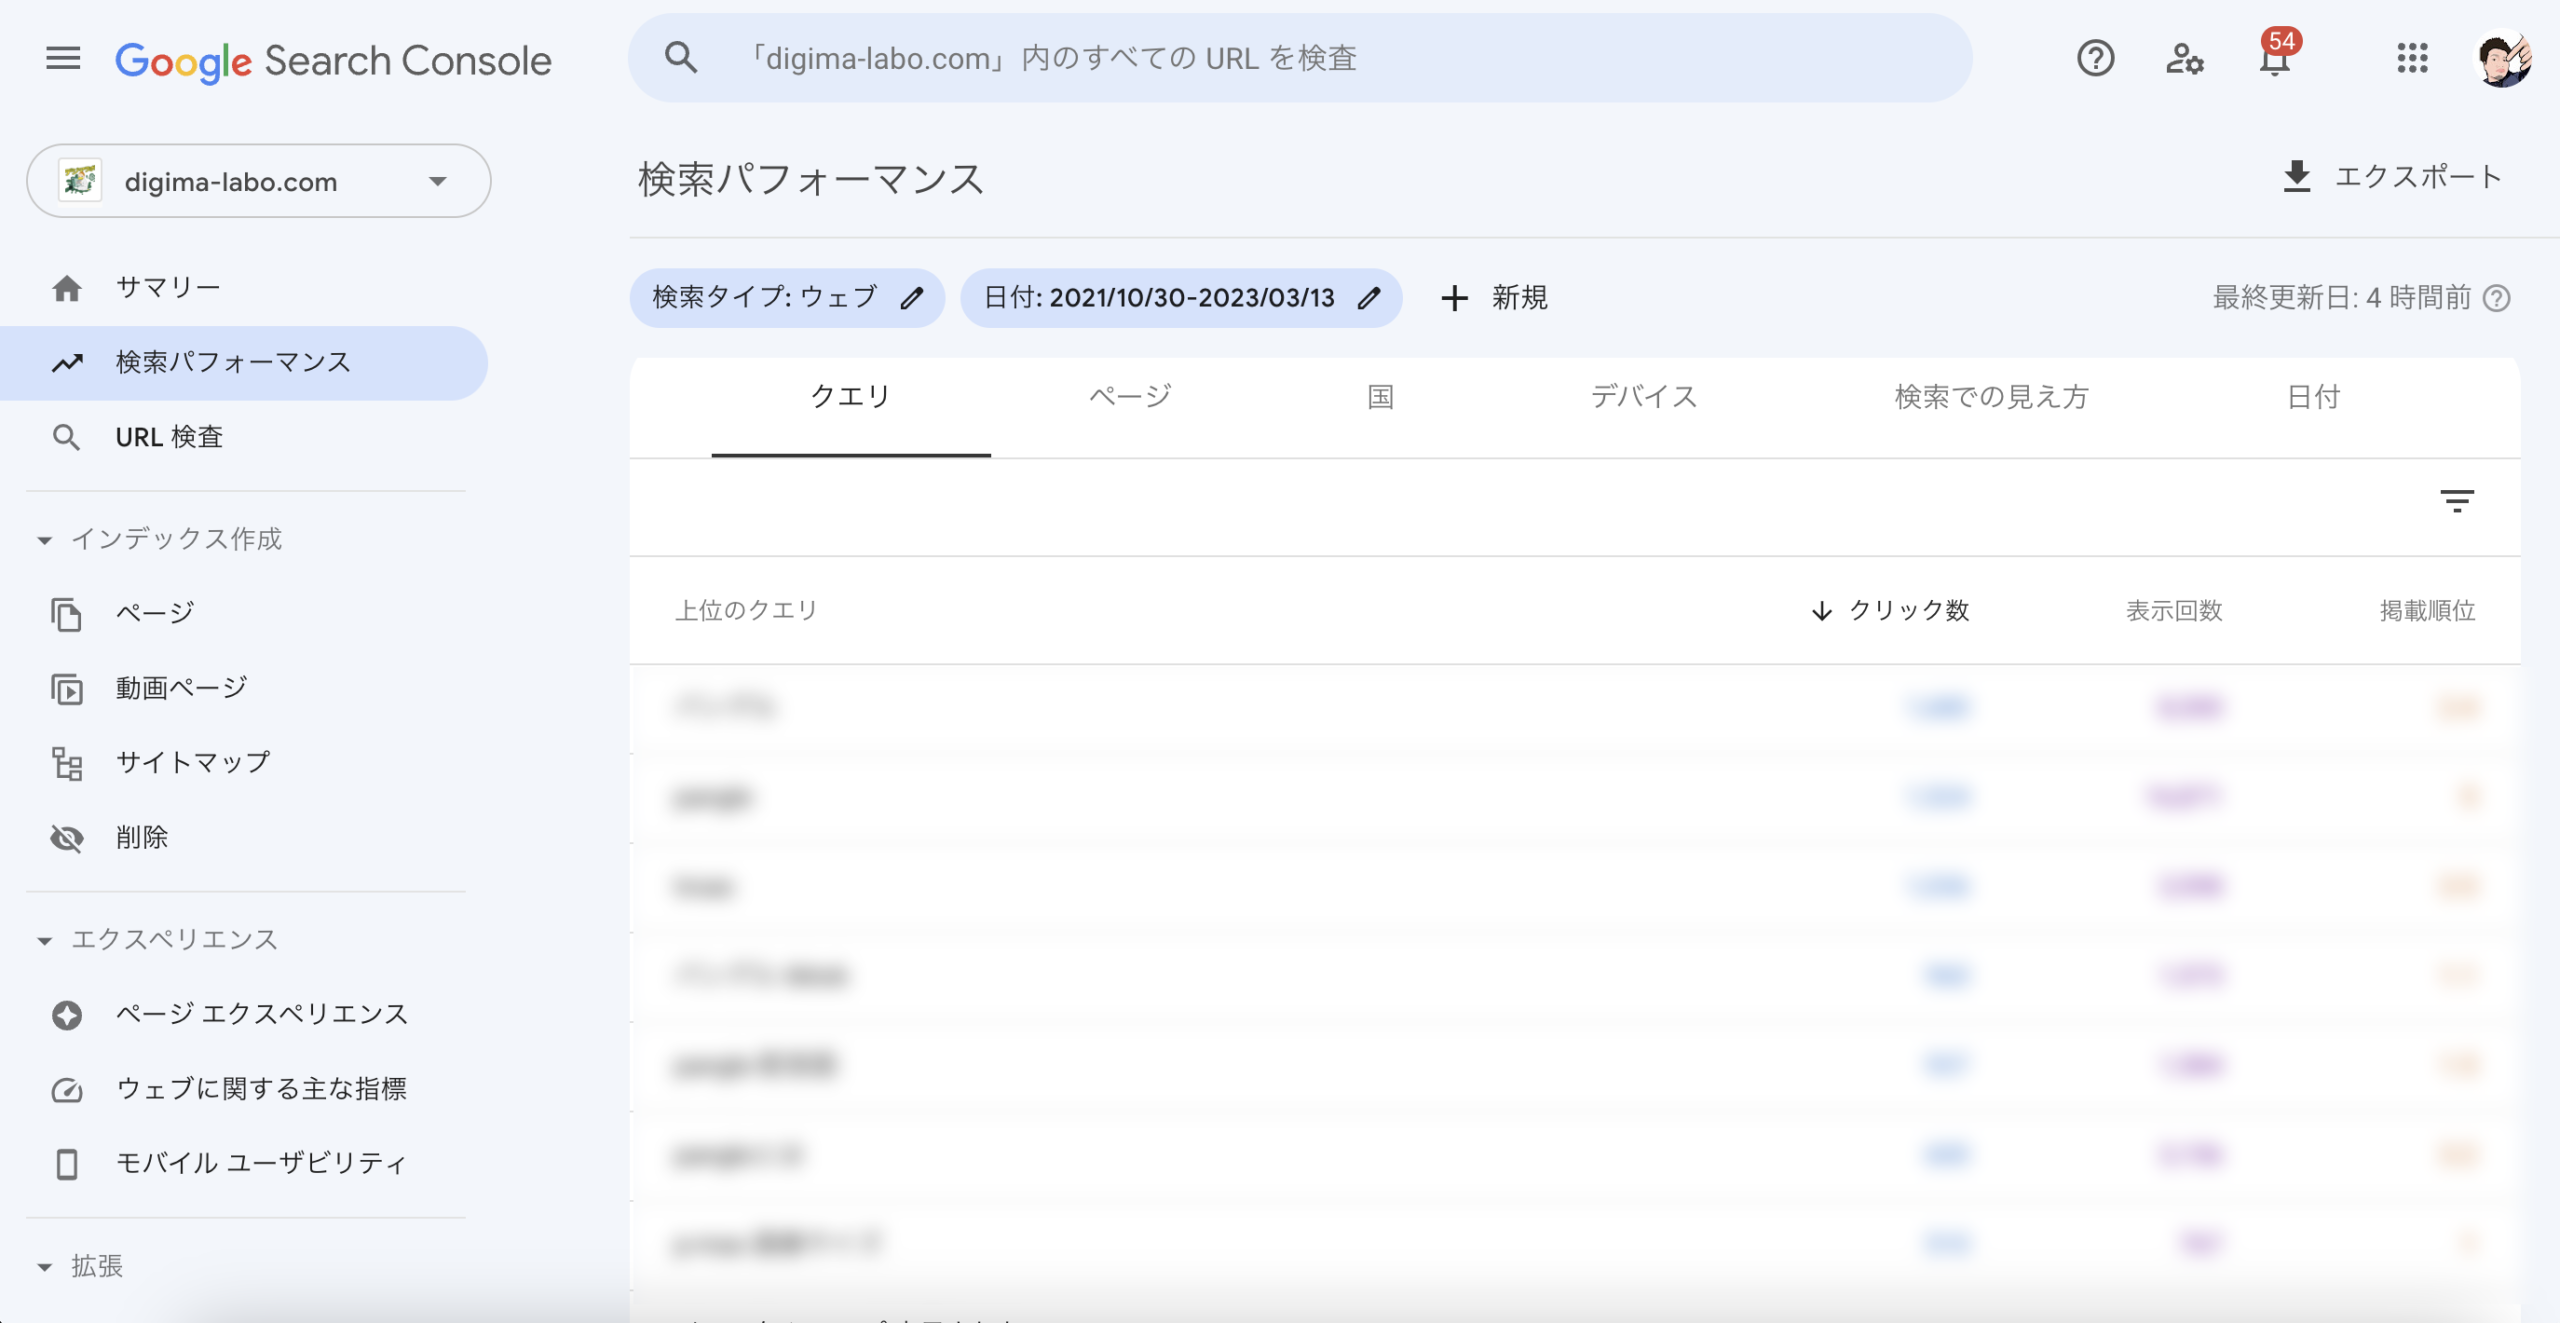Screen dimensions: 2560x1323
Task: Switch to the デバイス tab
Action: click(x=1643, y=397)
